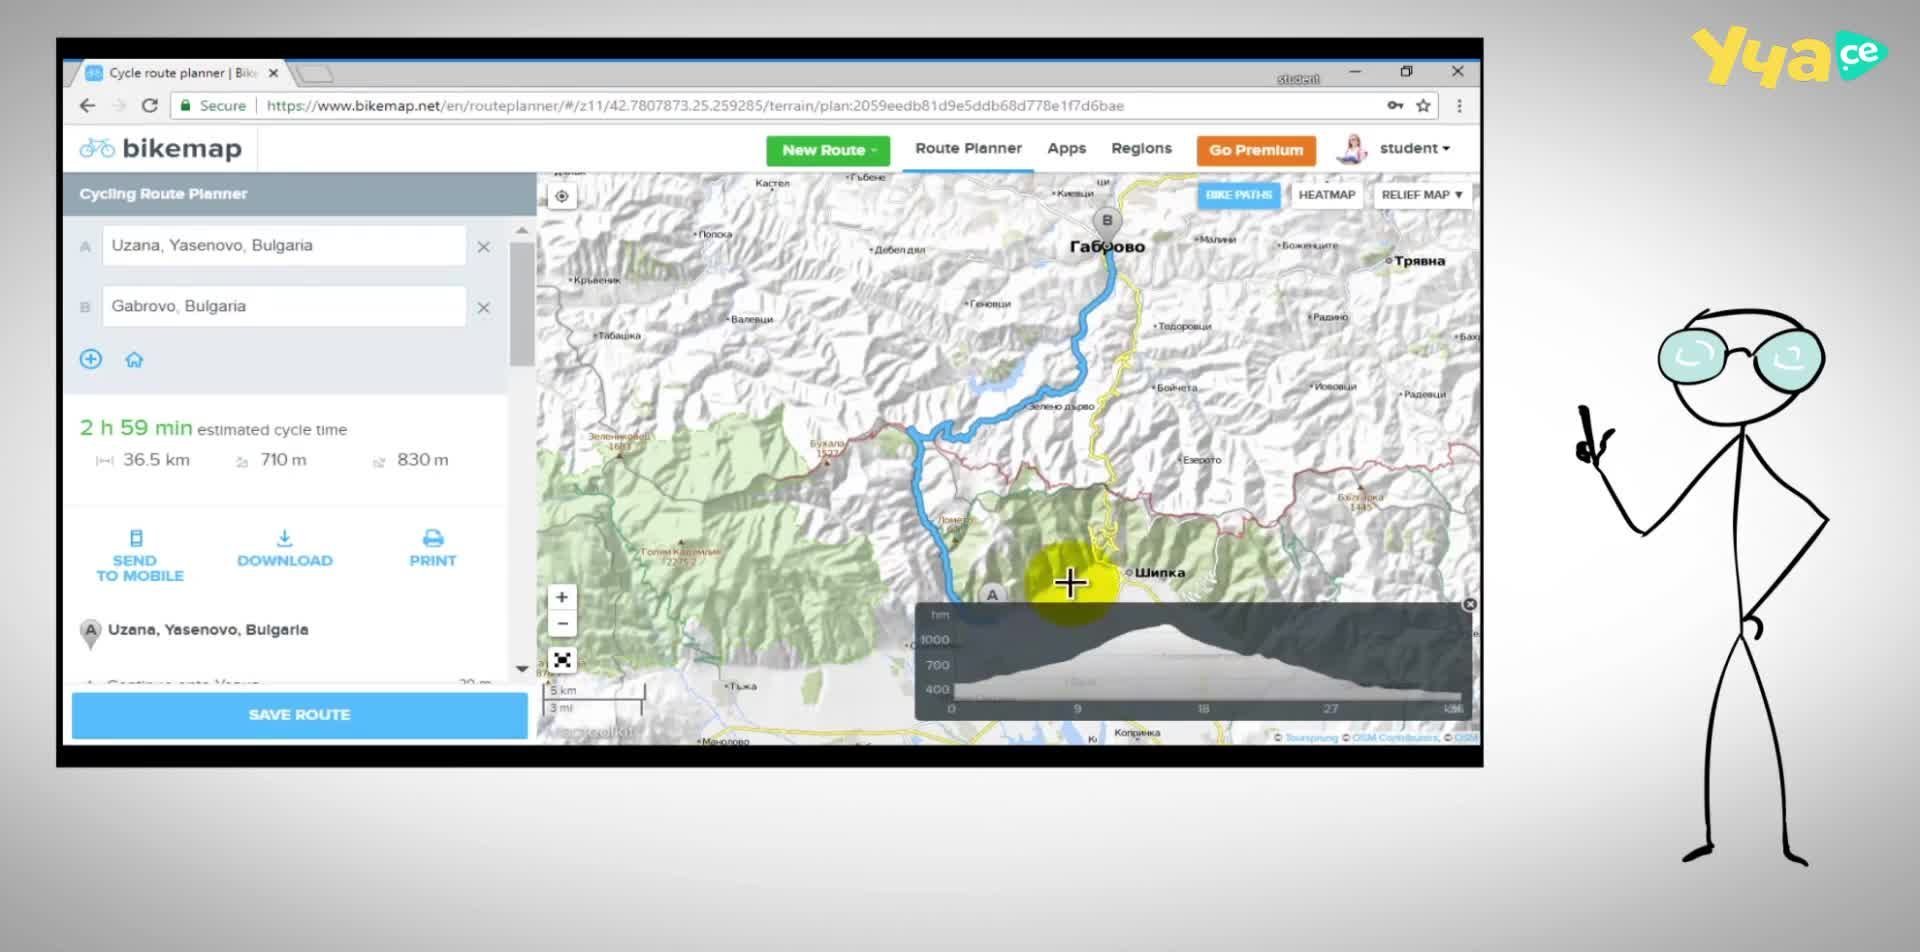This screenshot has height=952, width=1920.
Task: Click the bikemap bicycle logo
Action: (x=97, y=149)
